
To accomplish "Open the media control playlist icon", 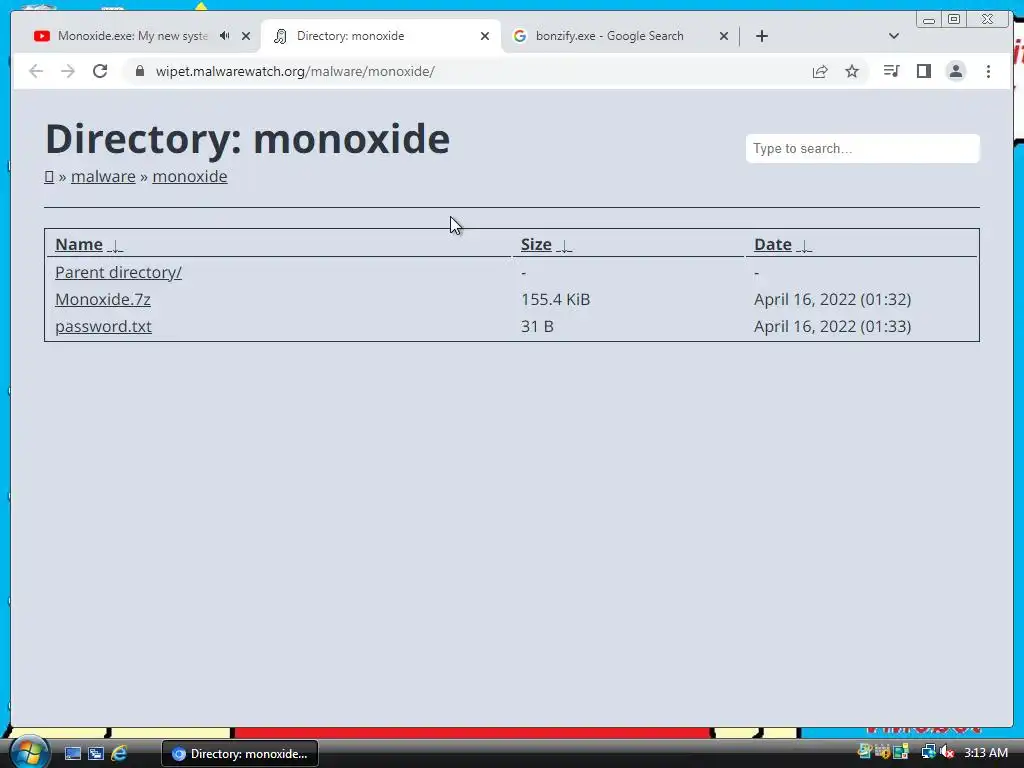I will pos(891,71).
